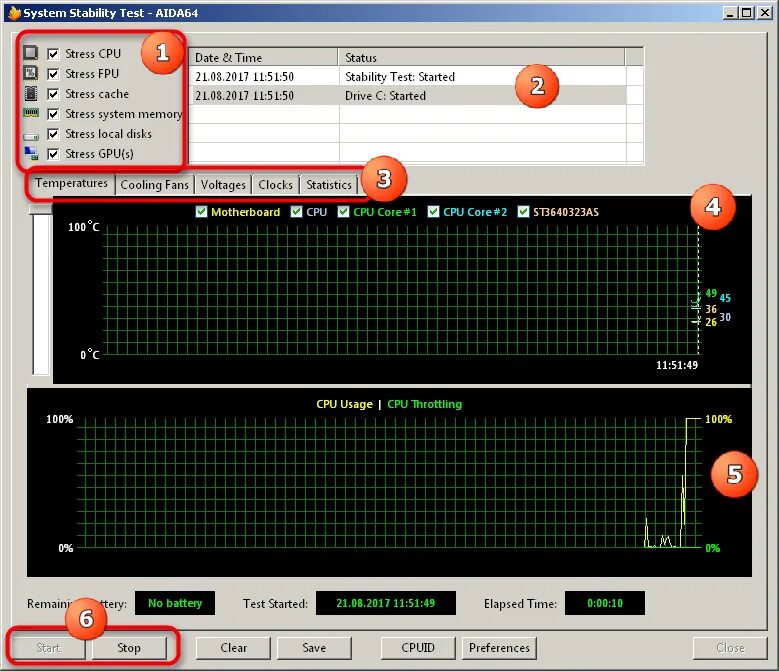Click the disk drive icon beside Stress local disks
Image resolution: width=779 pixels, height=671 pixels.
[x=31, y=136]
